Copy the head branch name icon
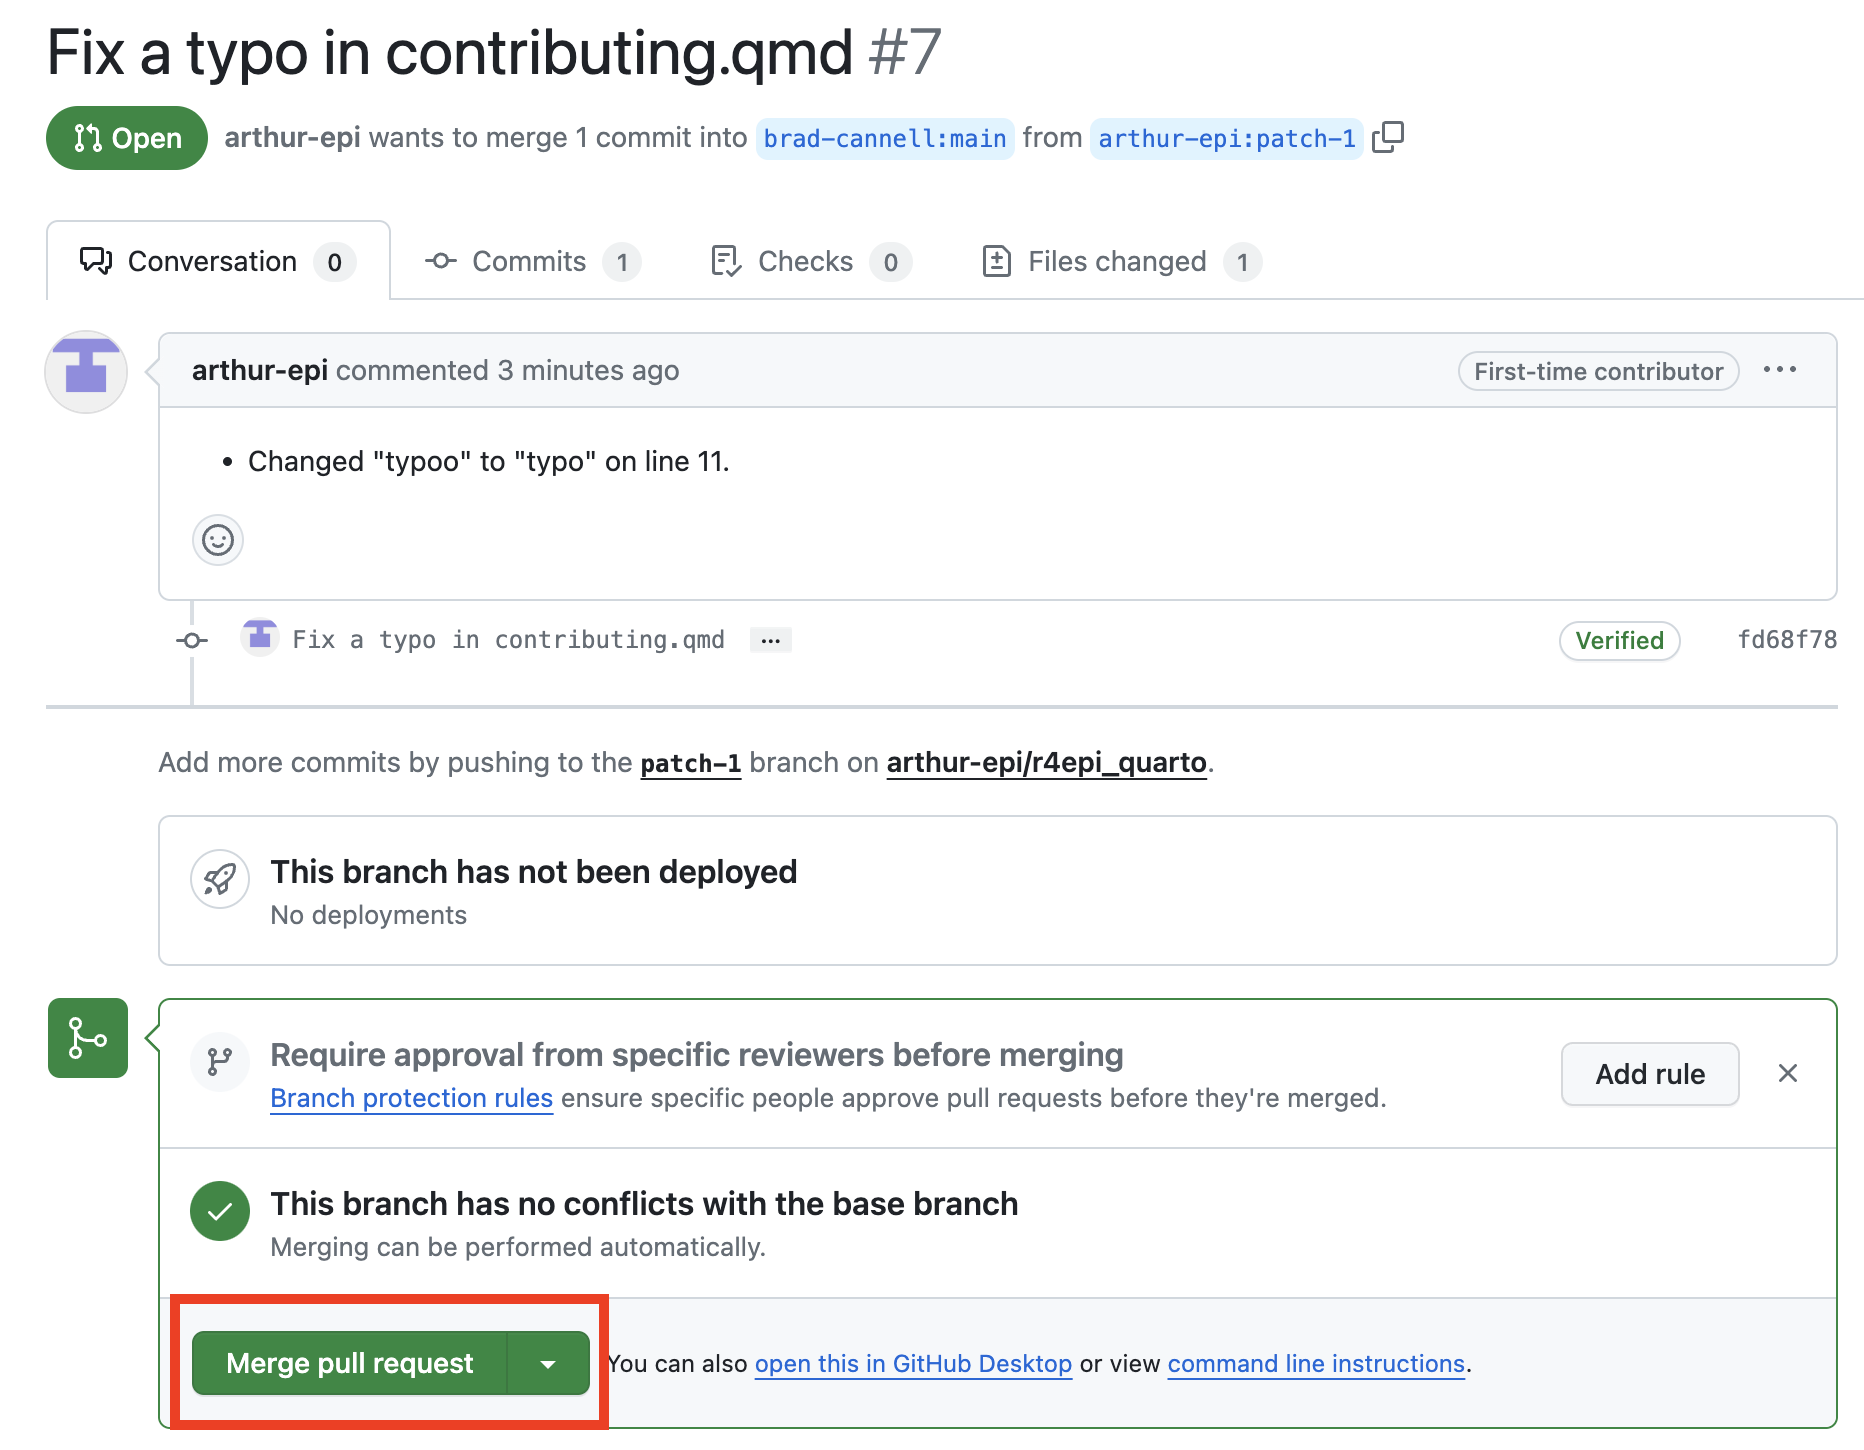Screen dimensions: 1864x1450 tap(1388, 137)
